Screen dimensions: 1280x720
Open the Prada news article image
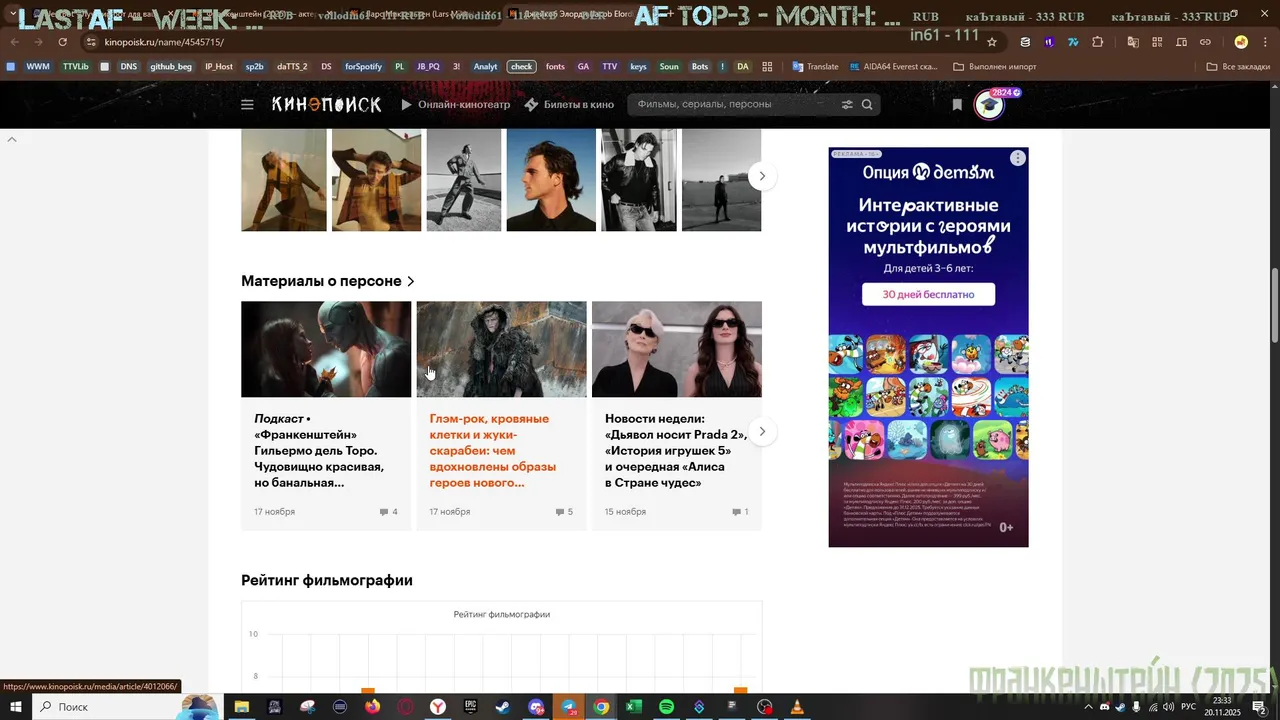pos(677,349)
